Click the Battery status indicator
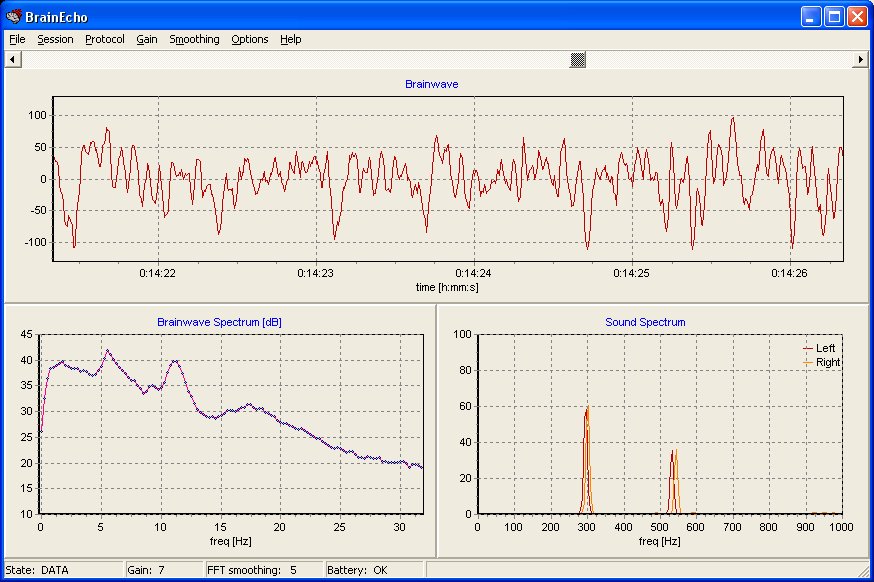The image size is (874, 582). [356, 570]
